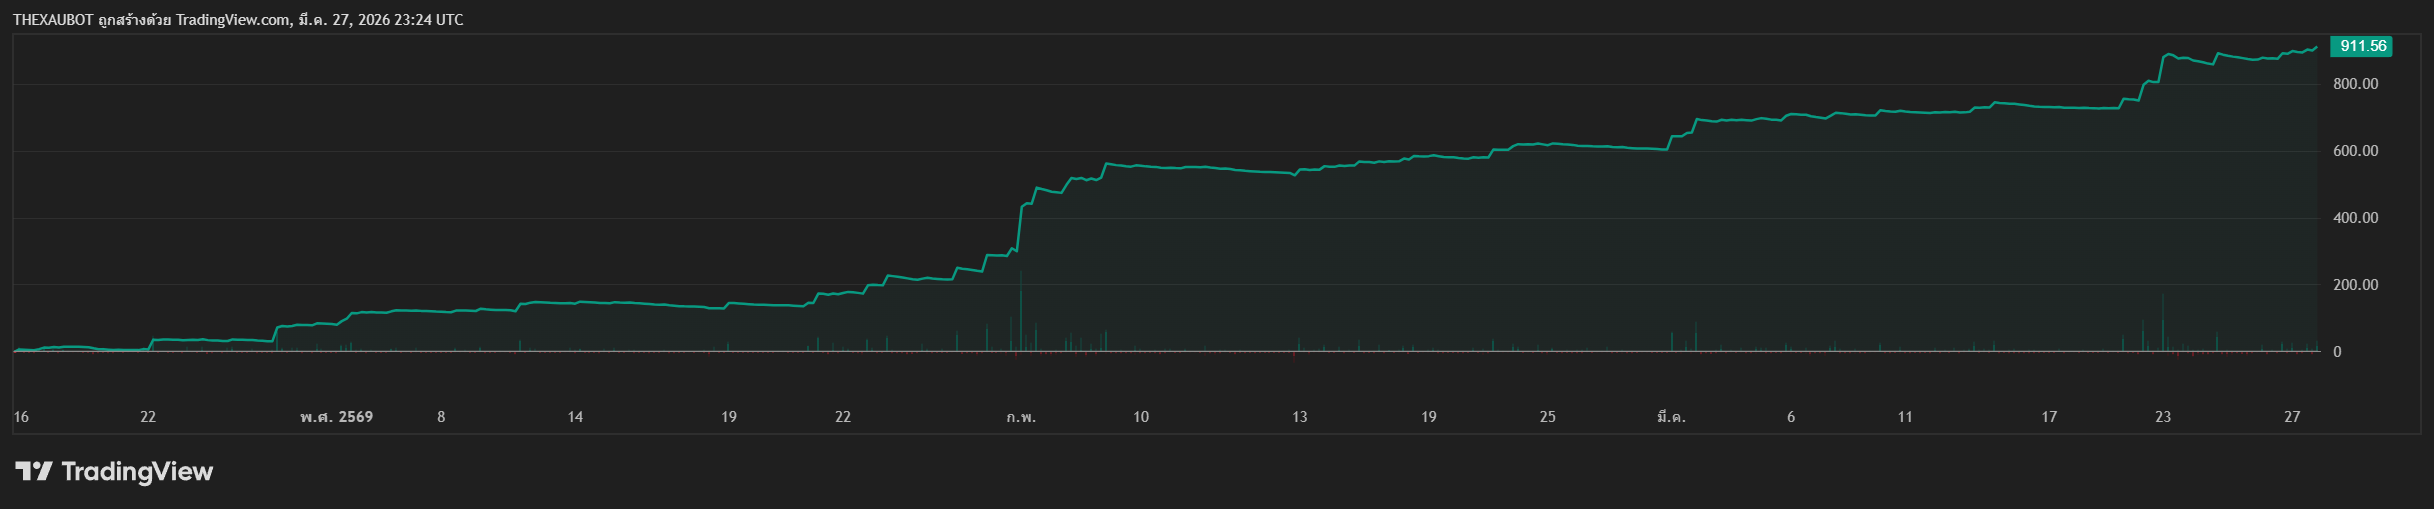This screenshot has height=509, width=2434.
Task: Select the พ.ศ. 2569 year marker
Action: pos(336,417)
